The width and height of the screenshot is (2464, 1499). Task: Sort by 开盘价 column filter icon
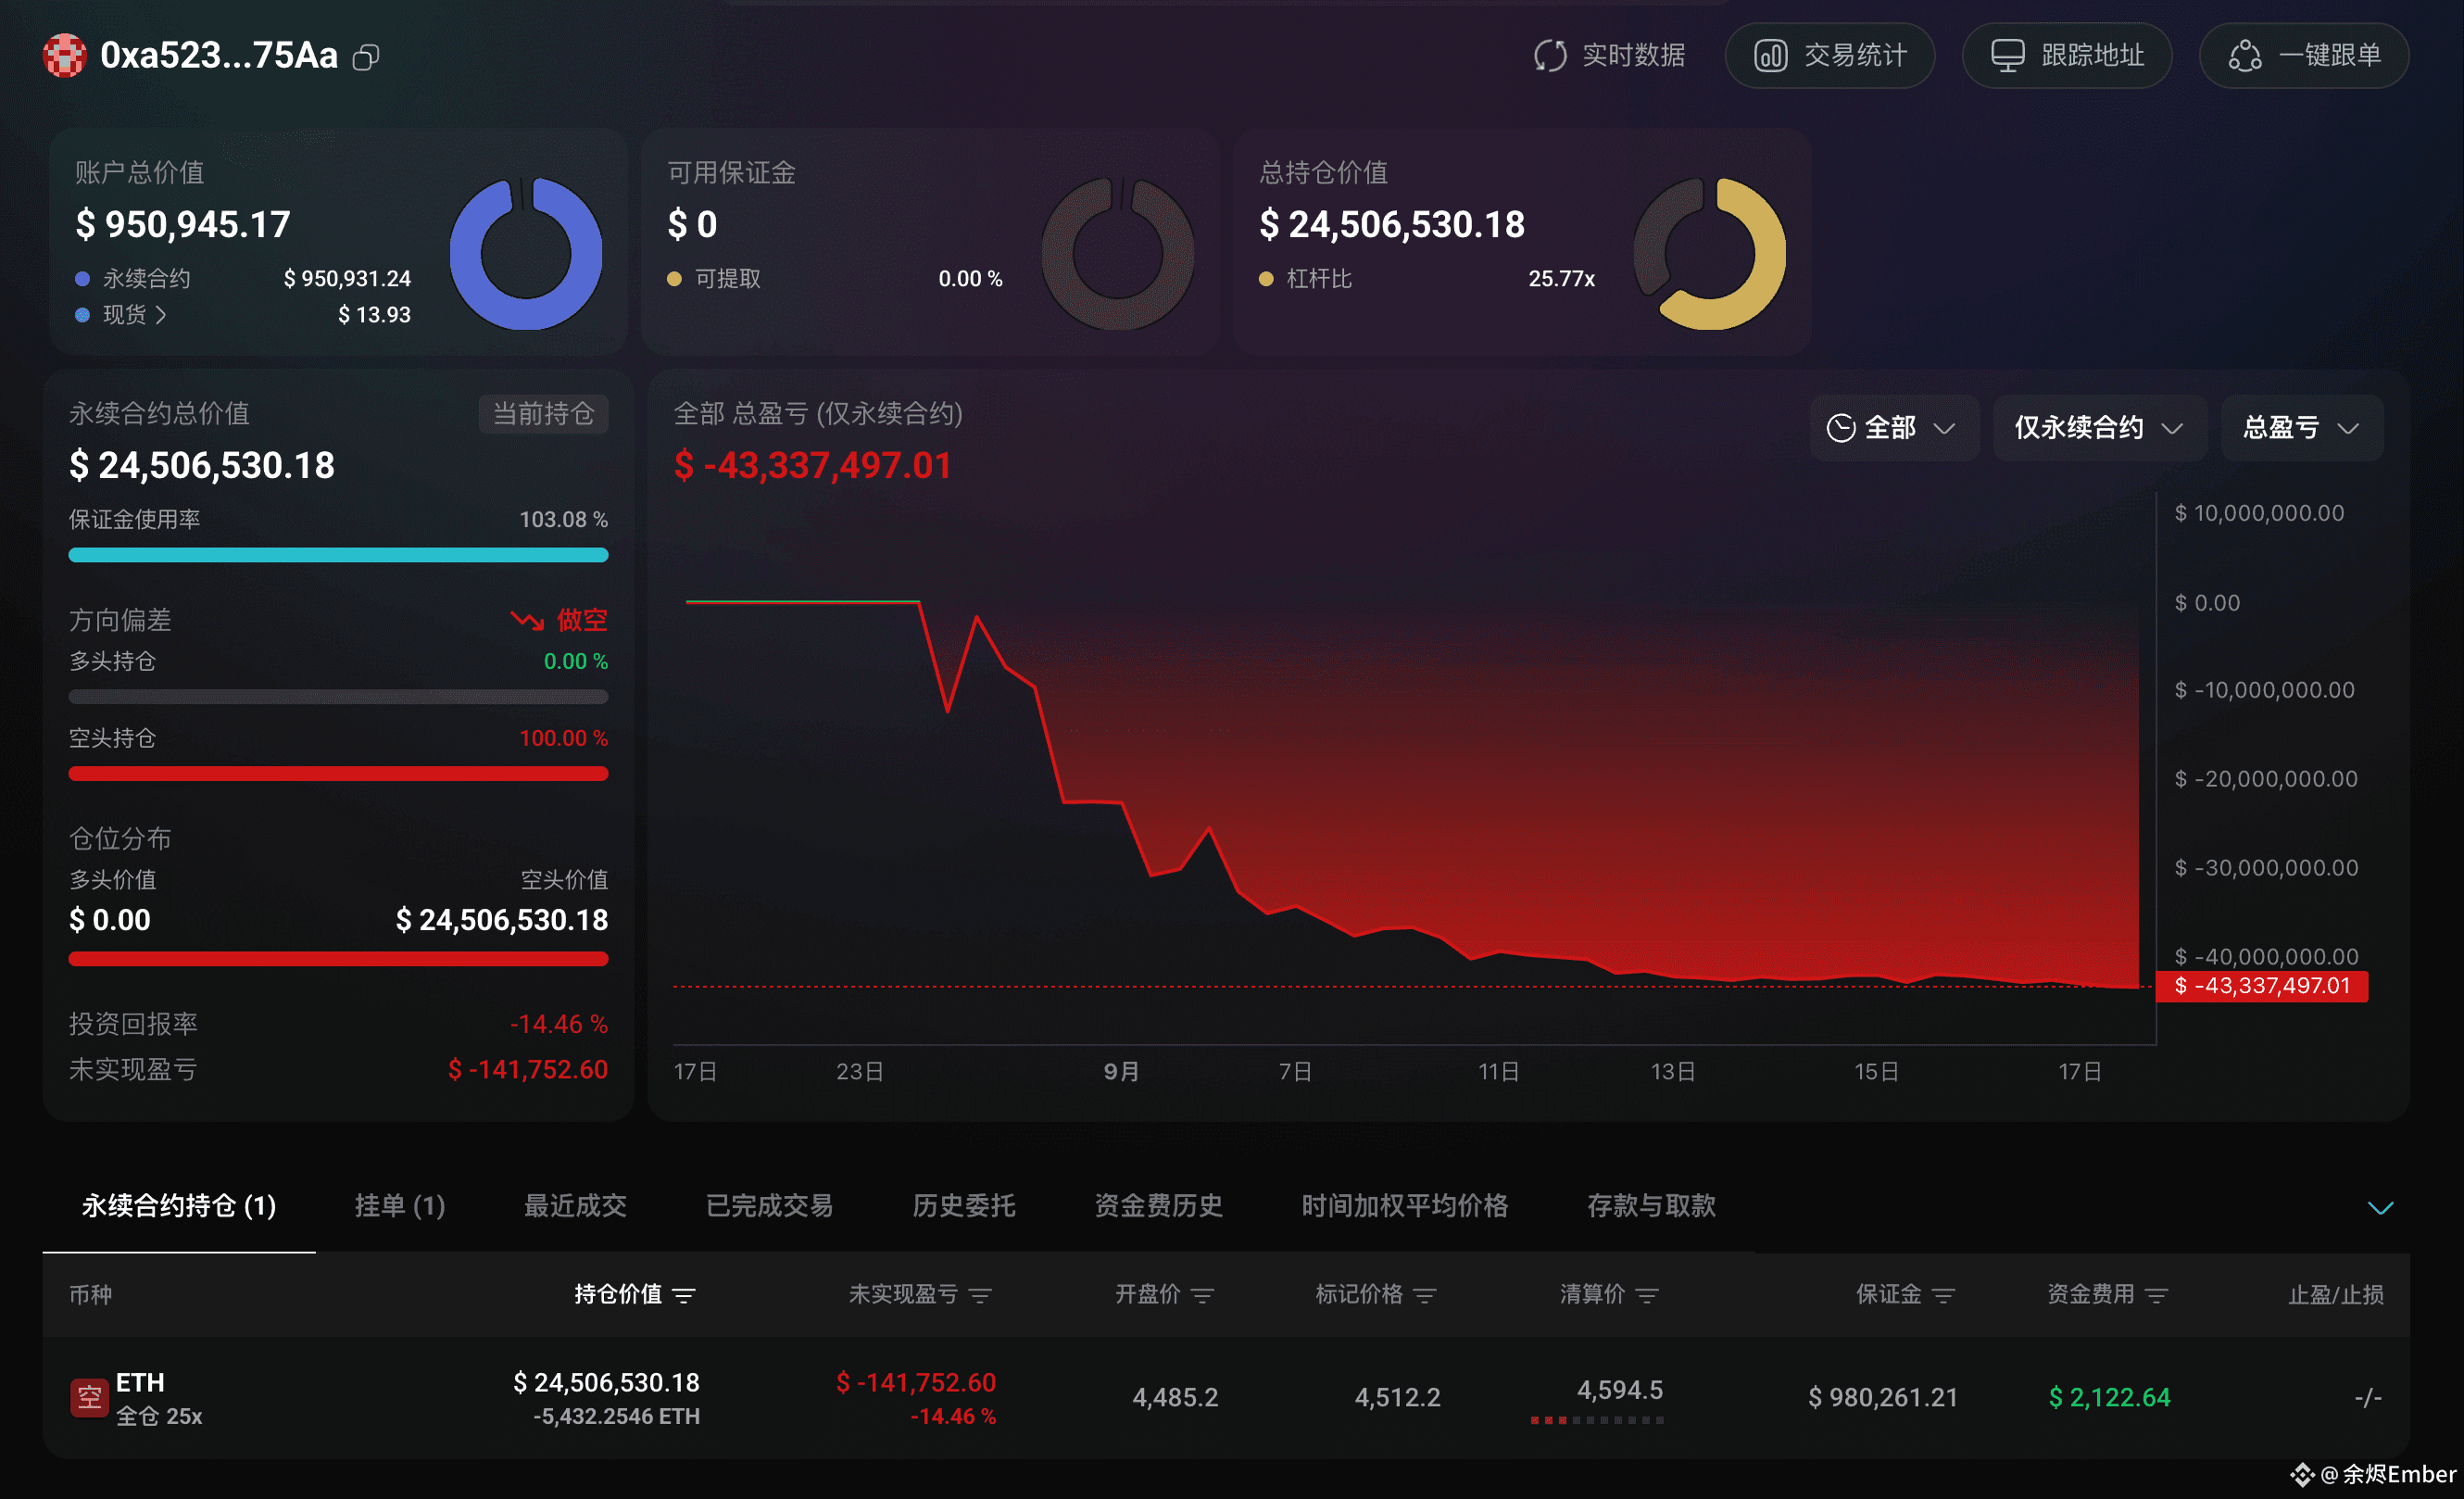click(1203, 1295)
